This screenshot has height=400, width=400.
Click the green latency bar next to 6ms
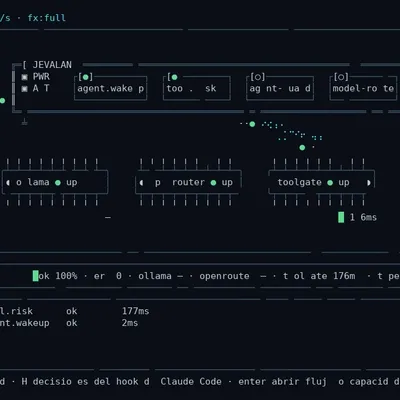tap(341, 217)
